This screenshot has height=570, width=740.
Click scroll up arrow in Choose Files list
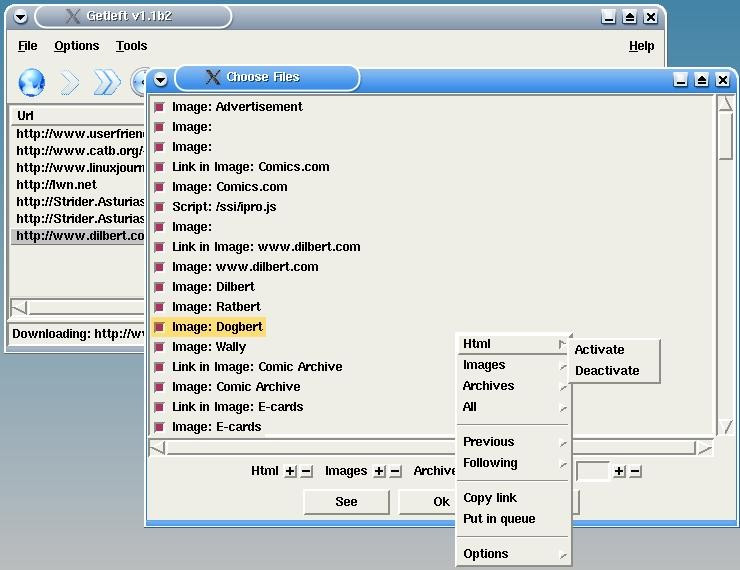coord(725,103)
